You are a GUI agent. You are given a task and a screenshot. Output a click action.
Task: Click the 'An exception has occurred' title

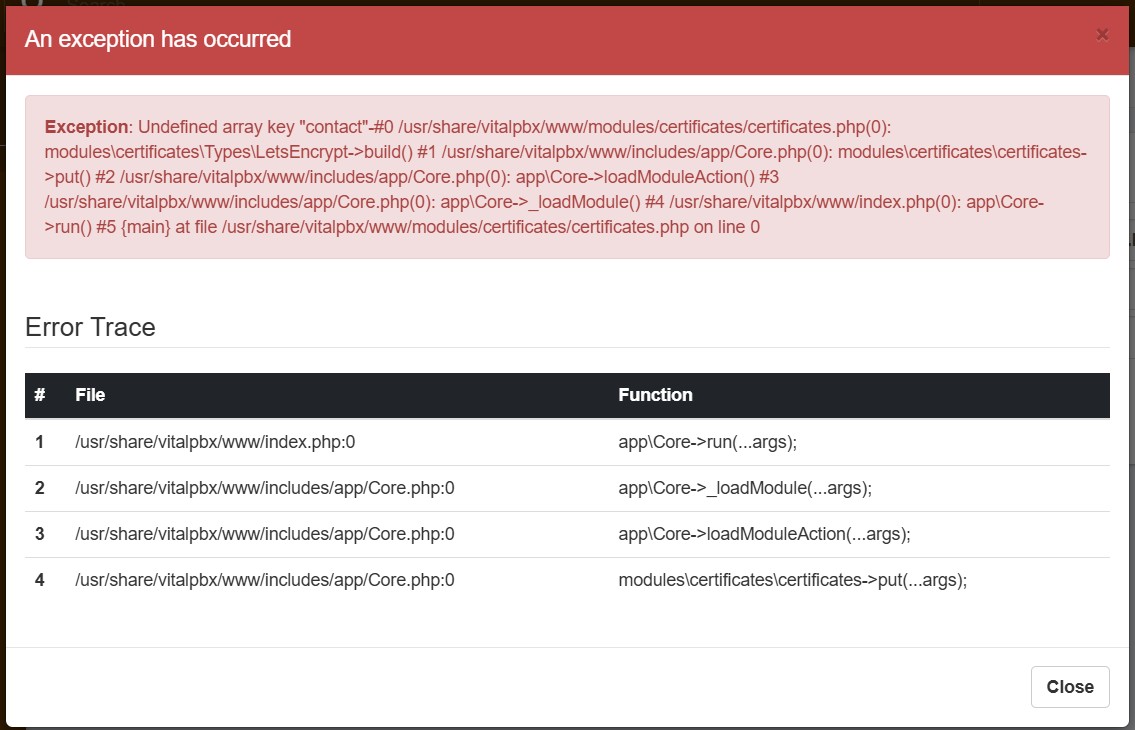(158, 40)
